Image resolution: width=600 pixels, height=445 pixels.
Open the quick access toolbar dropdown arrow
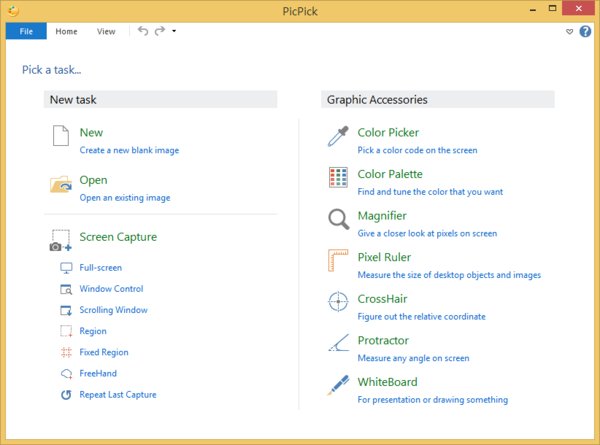[174, 32]
